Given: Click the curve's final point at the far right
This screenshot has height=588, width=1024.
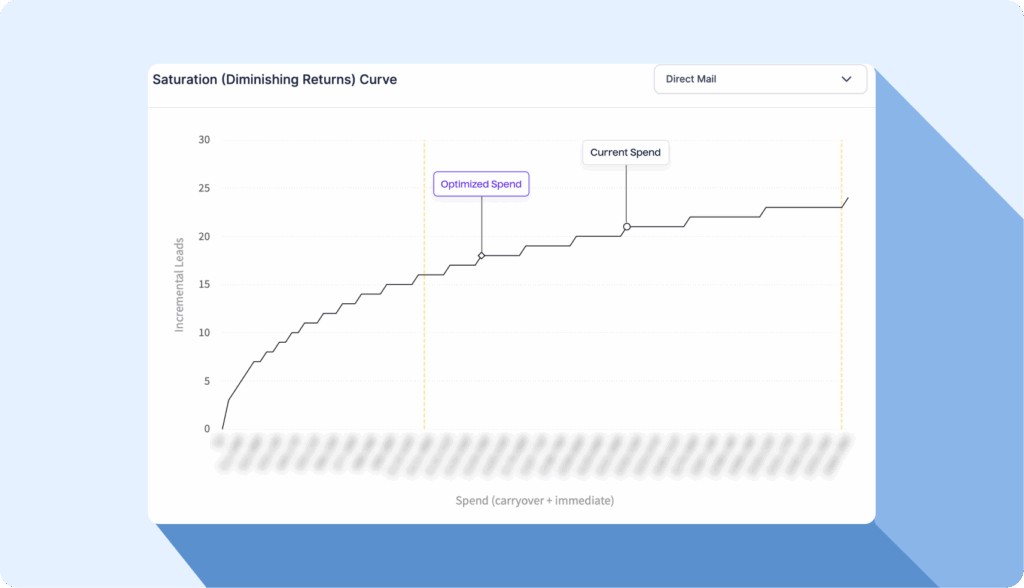Looking at the screenshot, I should click(847, 198).
